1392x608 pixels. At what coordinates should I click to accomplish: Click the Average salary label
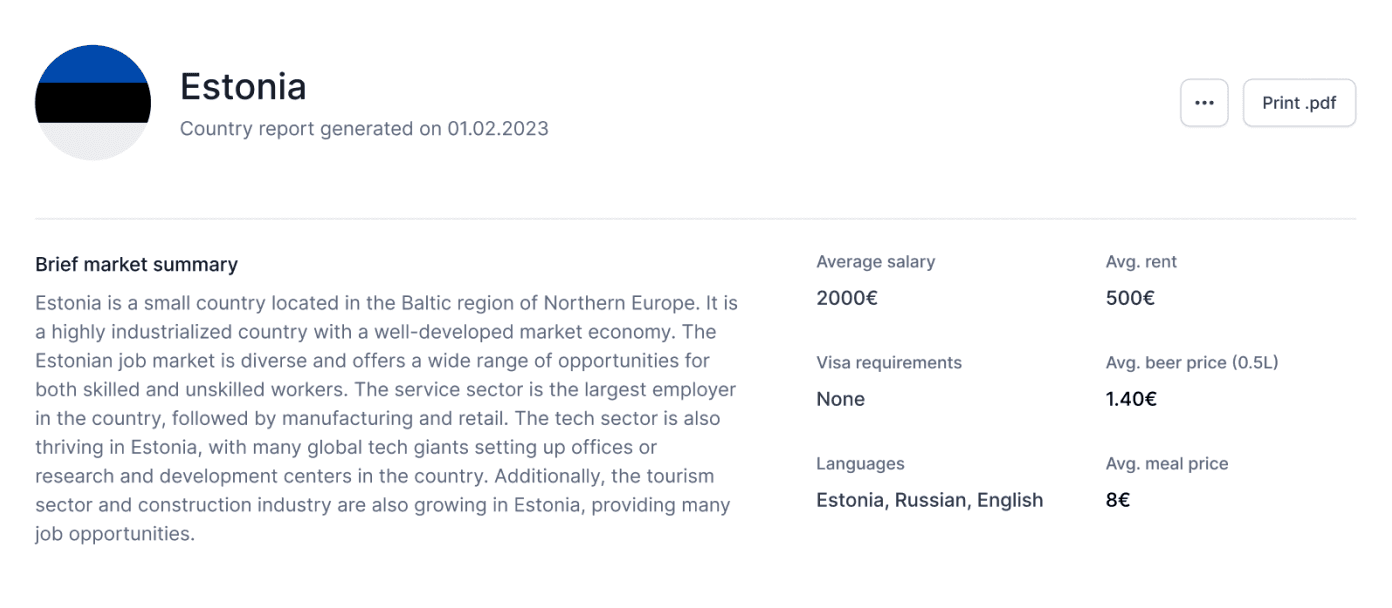(x=876, y=262)
